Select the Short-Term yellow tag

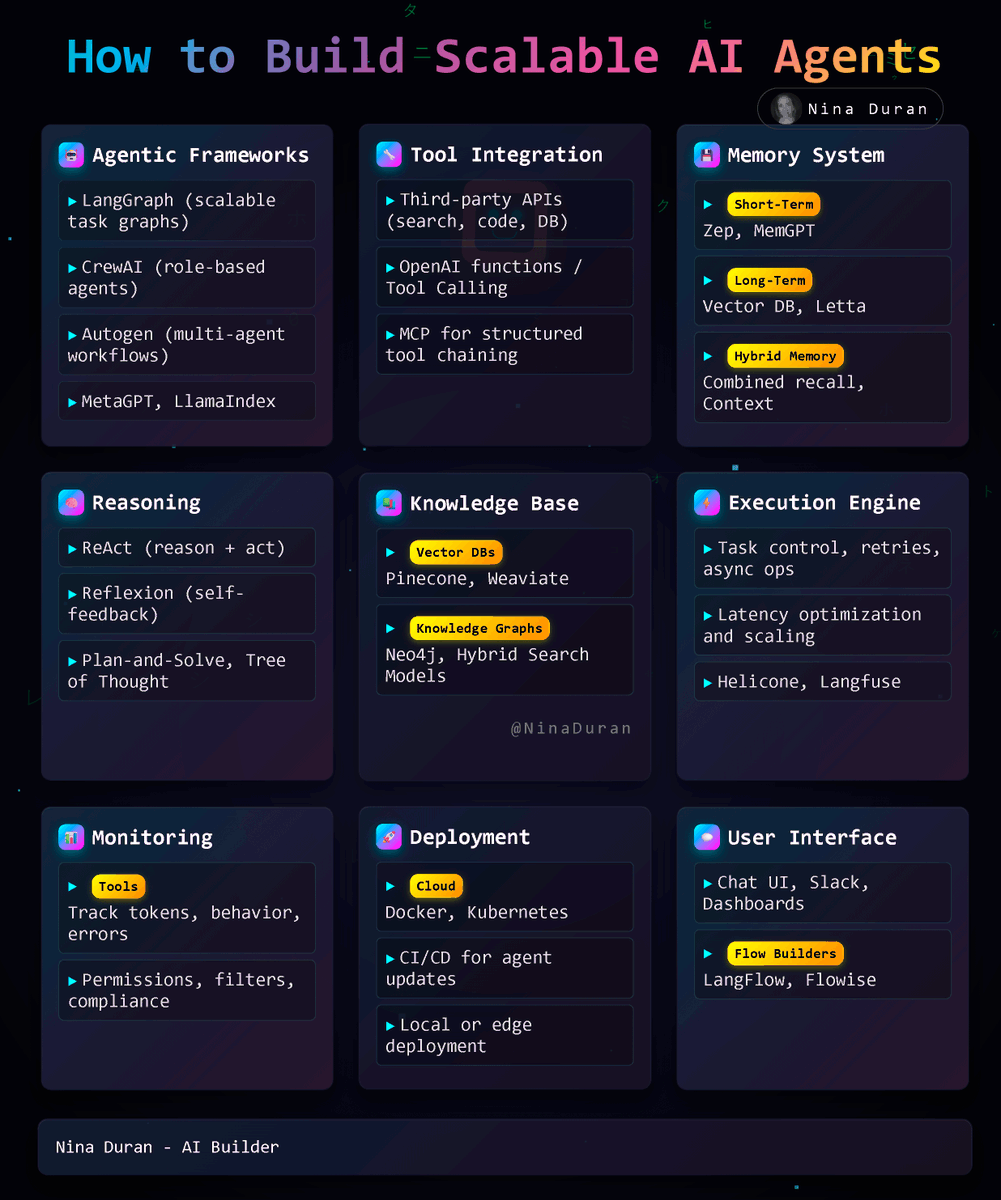pos(773,205)
